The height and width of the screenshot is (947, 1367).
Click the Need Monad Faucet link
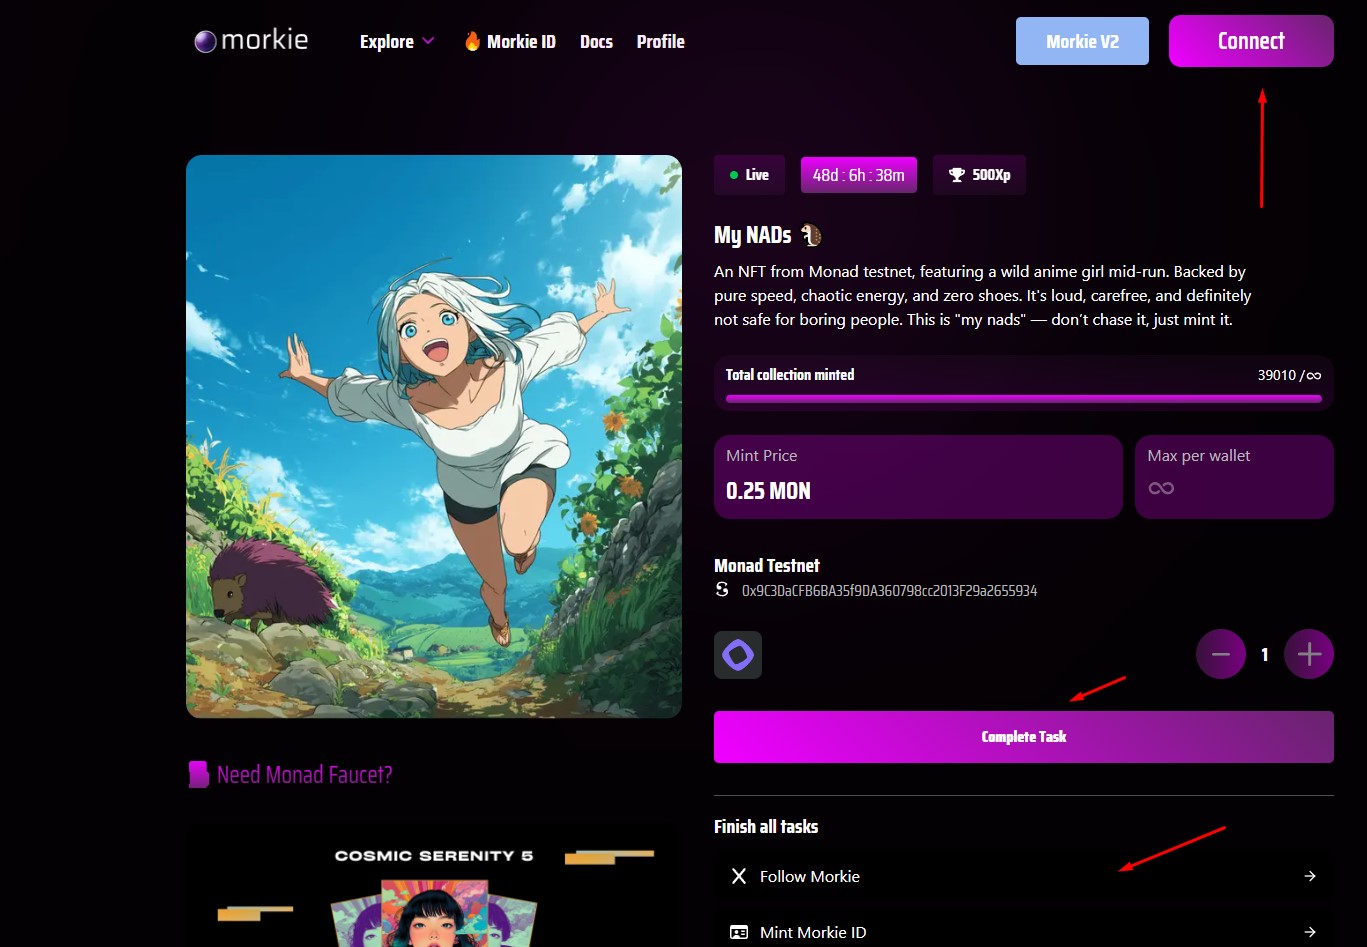click(x=304, y=775)
